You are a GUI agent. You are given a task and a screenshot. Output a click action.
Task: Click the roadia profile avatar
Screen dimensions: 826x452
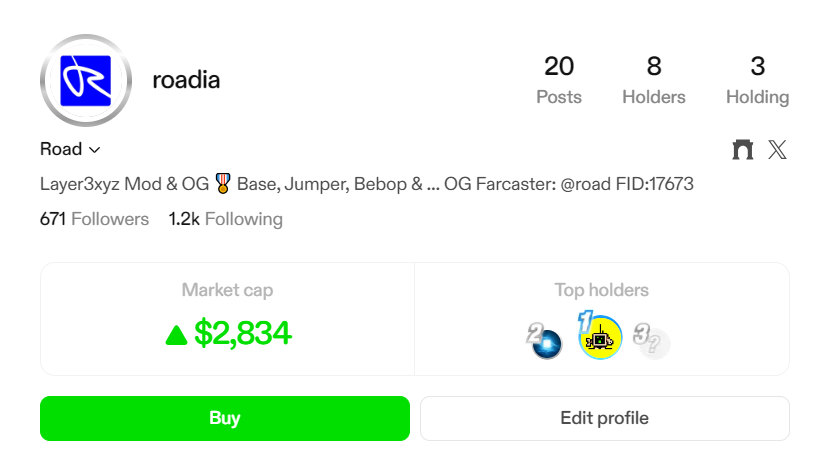85,81
